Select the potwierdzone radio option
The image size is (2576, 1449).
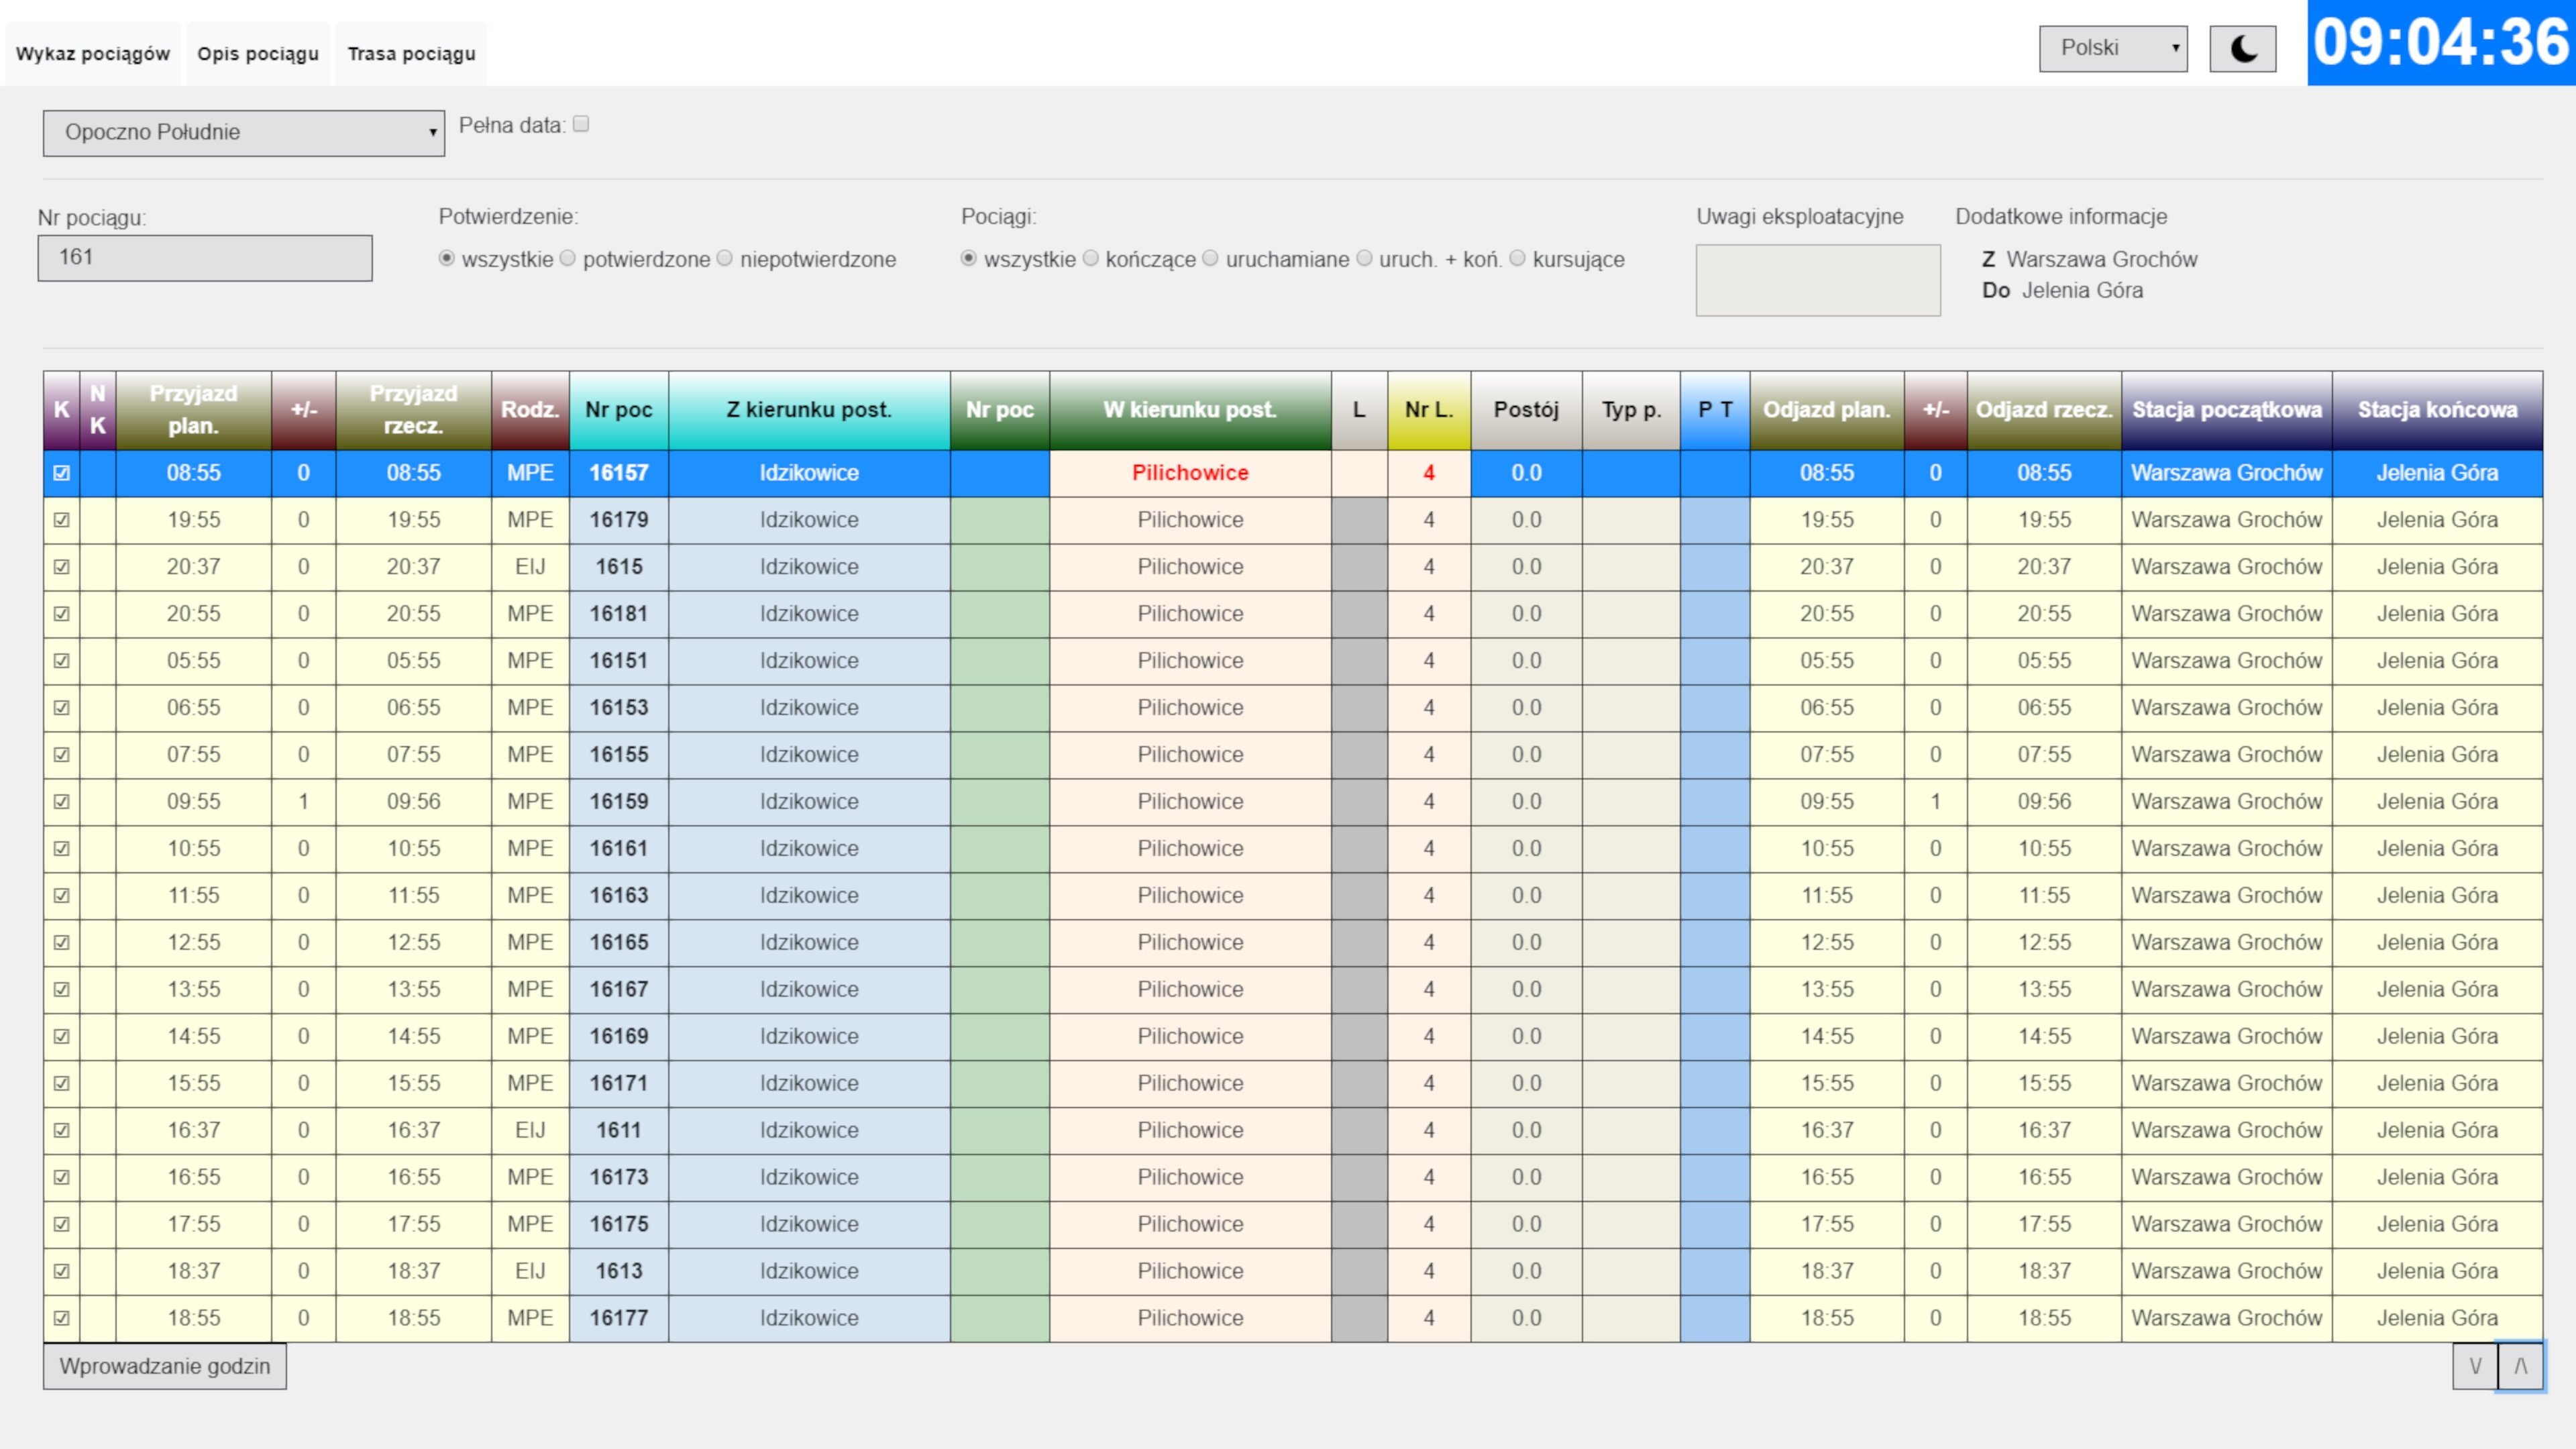(568, 259)
